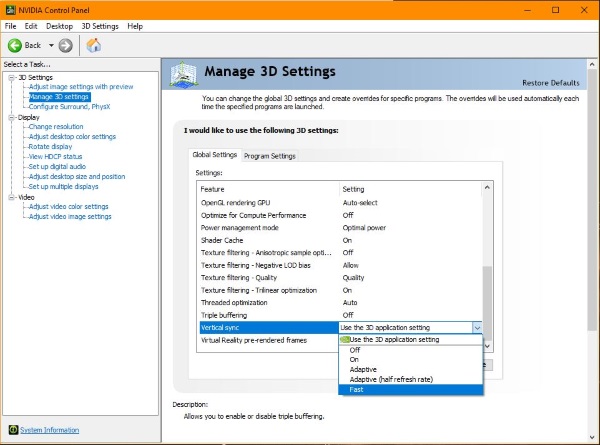Switch to the Program Settings tab

pyautogui.click(x=270, y=156)
